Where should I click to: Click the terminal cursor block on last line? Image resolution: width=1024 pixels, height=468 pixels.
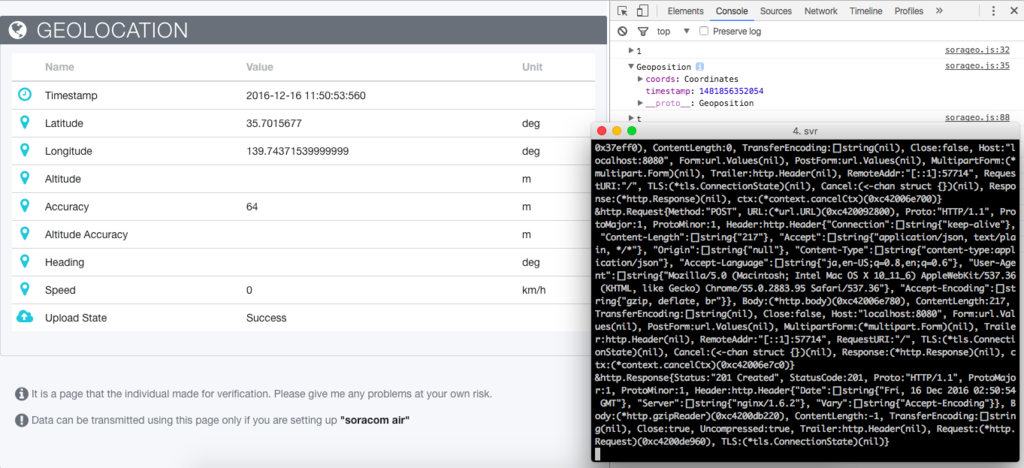598,454
